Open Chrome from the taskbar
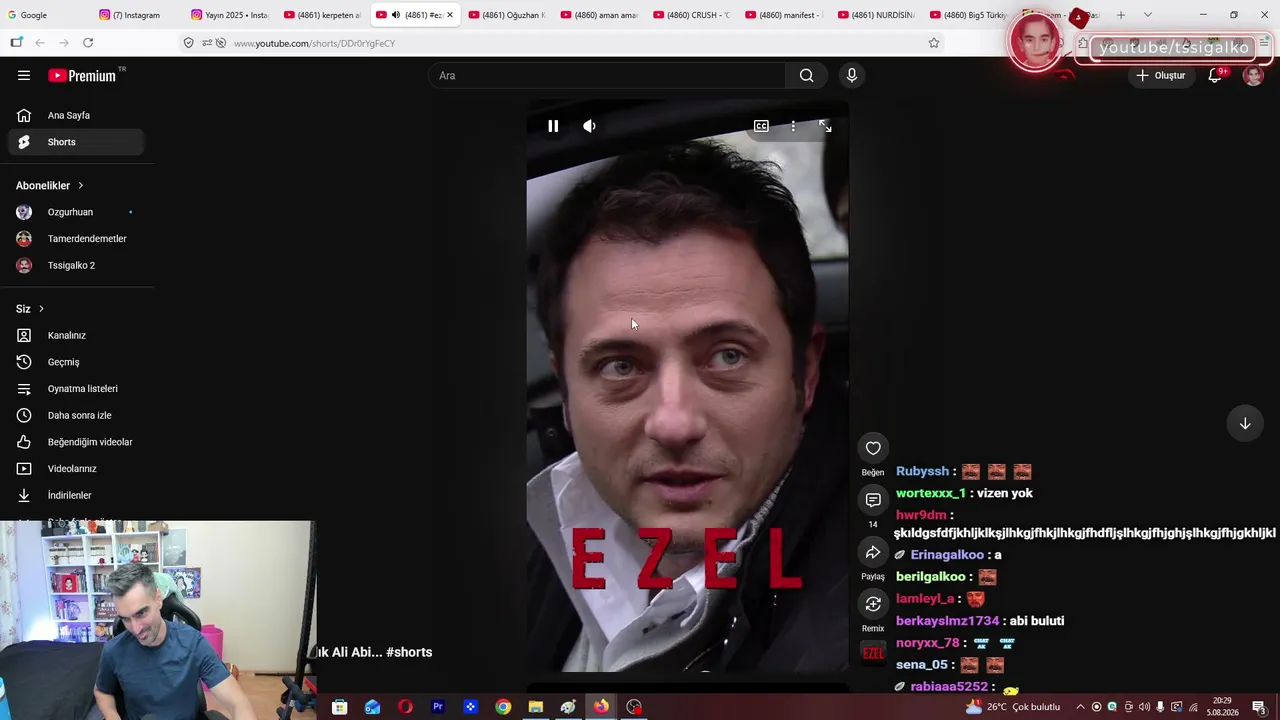This screenshot has width=1280, height=720. click(503, 707)
